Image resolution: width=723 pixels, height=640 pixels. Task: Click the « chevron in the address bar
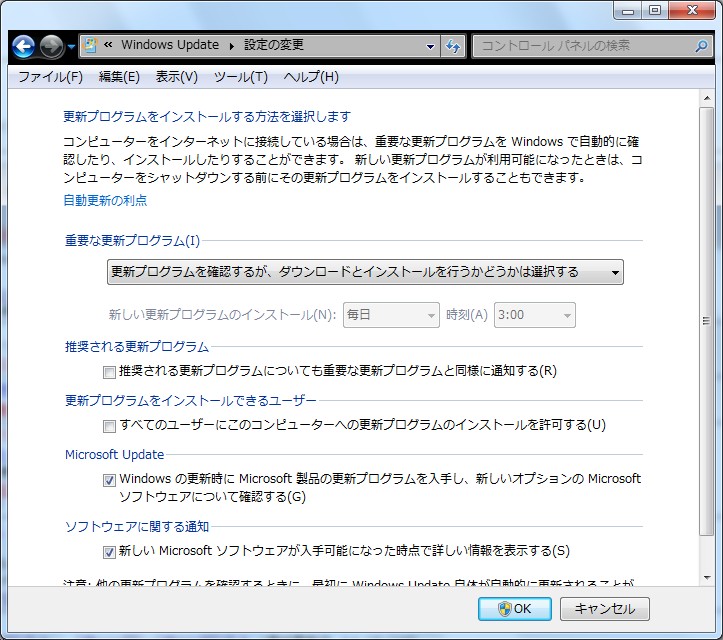tap(108, 45)
